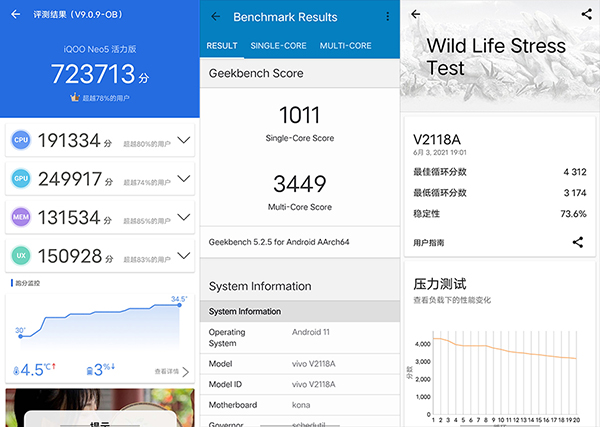The width and height of the screenshot is (600, 427).
Task: Expand the UX 150928 score row
Action: (x=182, y=256)
